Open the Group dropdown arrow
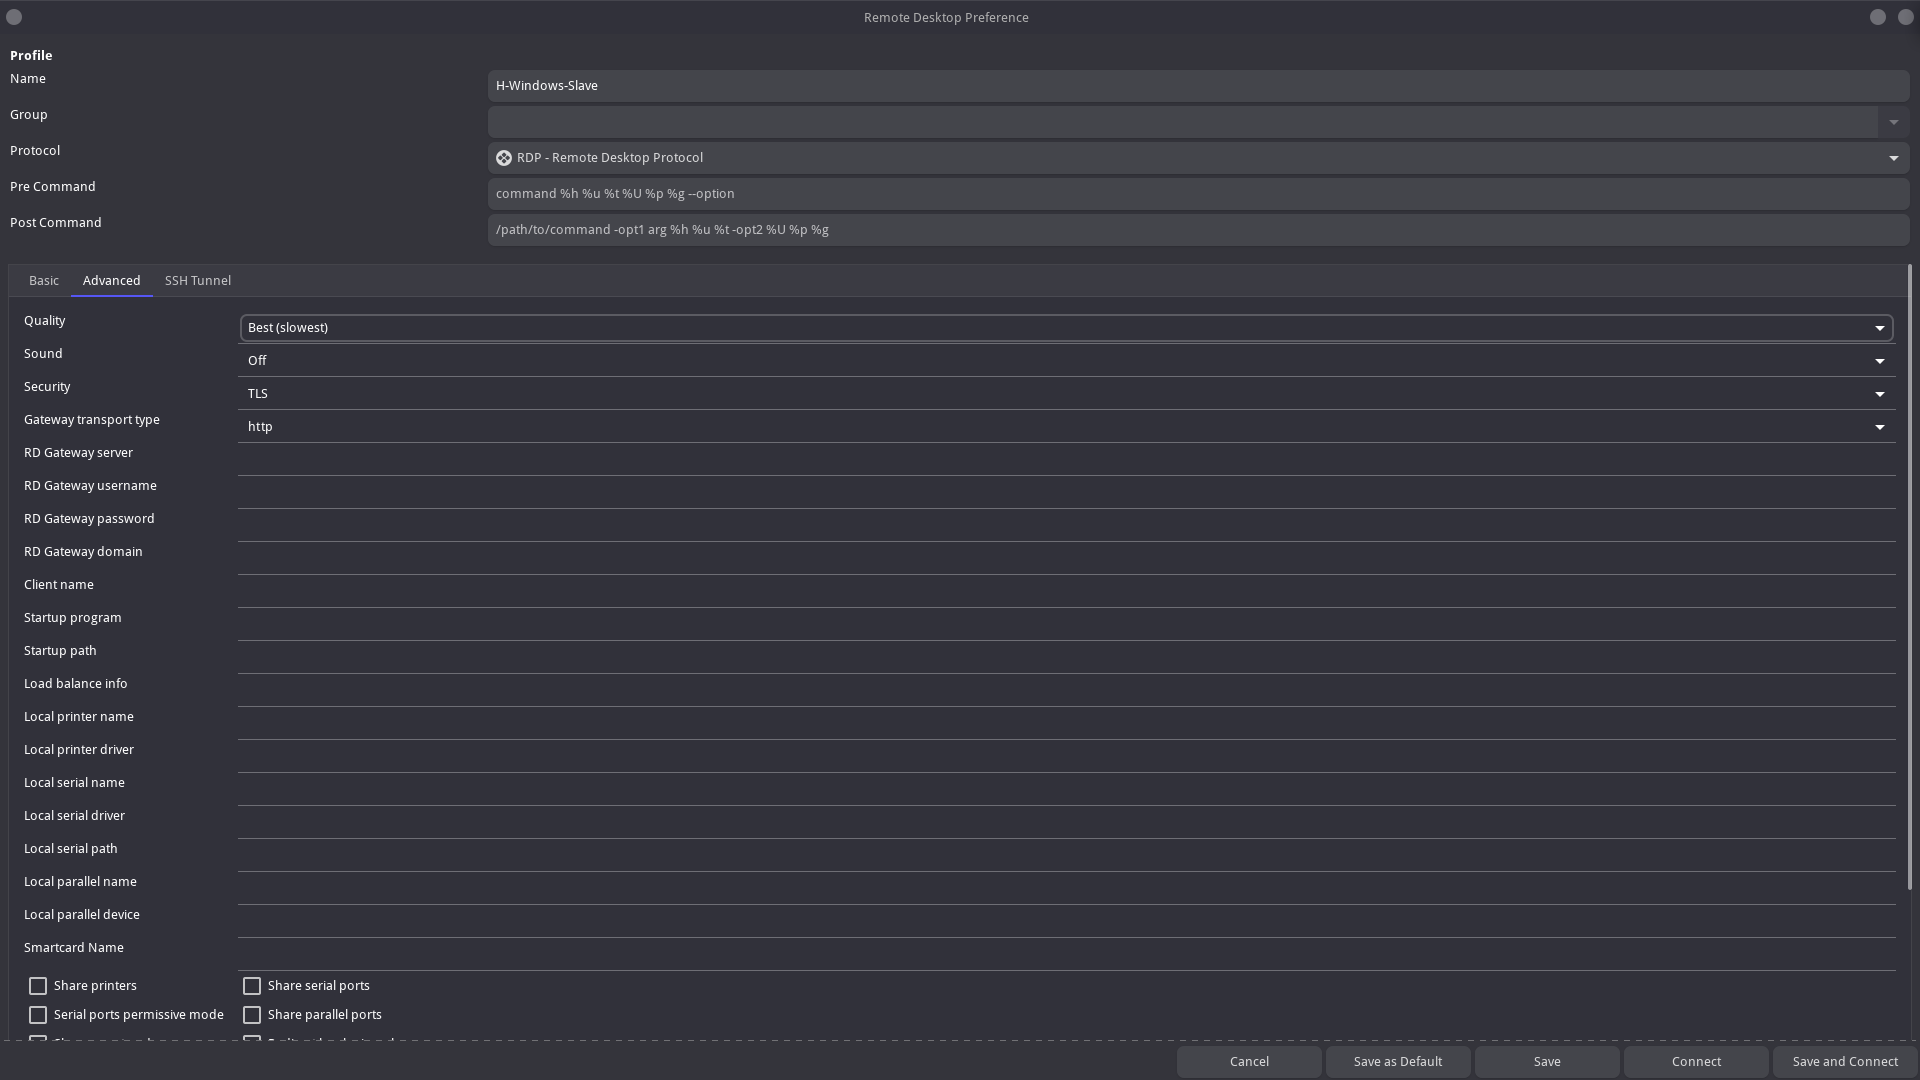The image size is (1920, 1080). (1893, 122)
